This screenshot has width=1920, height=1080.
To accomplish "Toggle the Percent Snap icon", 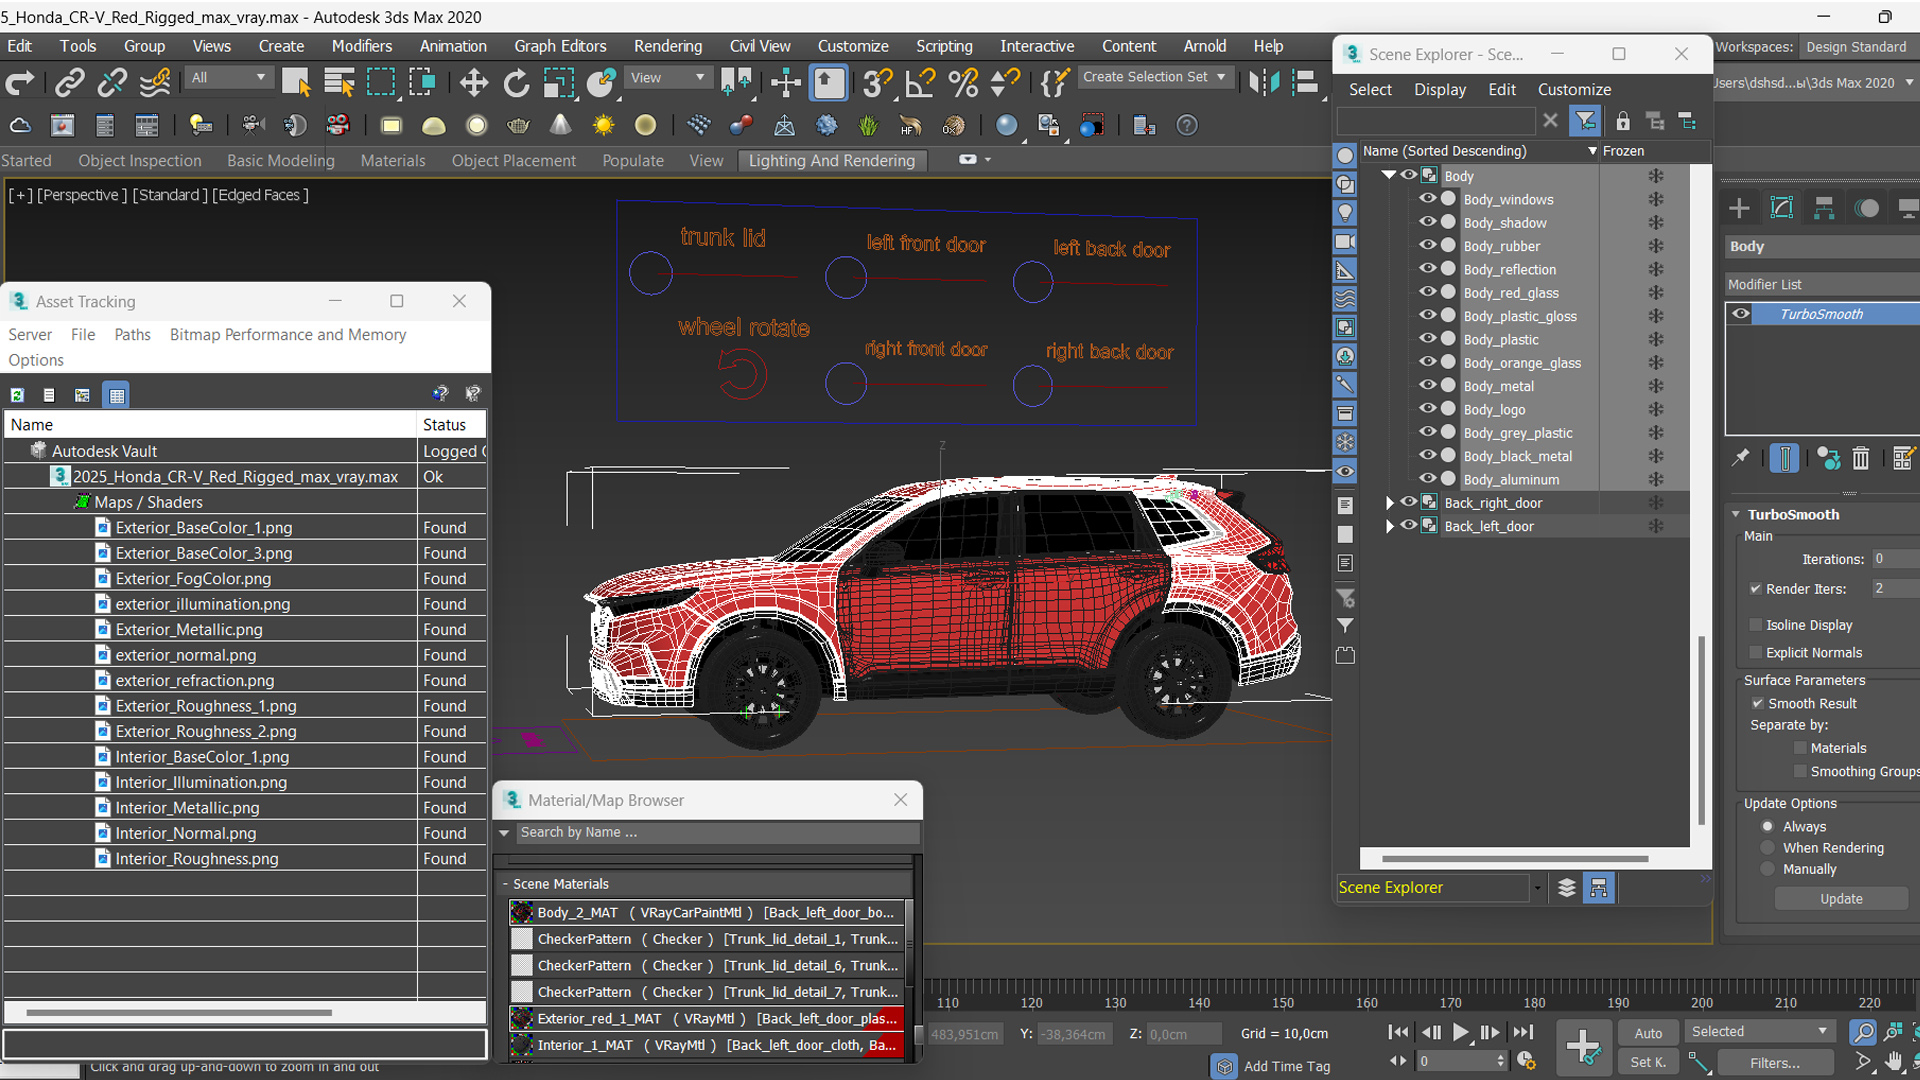I will (x=963, y=83).
